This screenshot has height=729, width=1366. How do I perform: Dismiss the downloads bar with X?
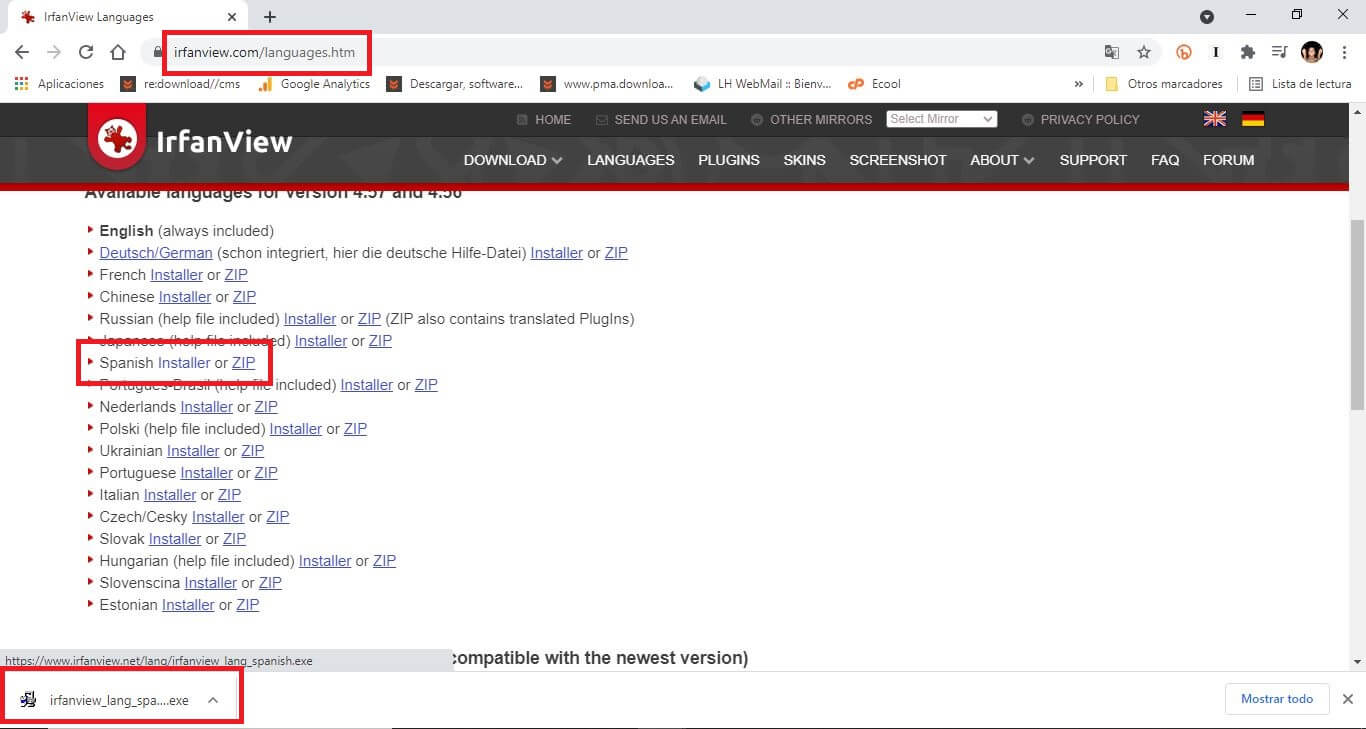pos(1347,699)
